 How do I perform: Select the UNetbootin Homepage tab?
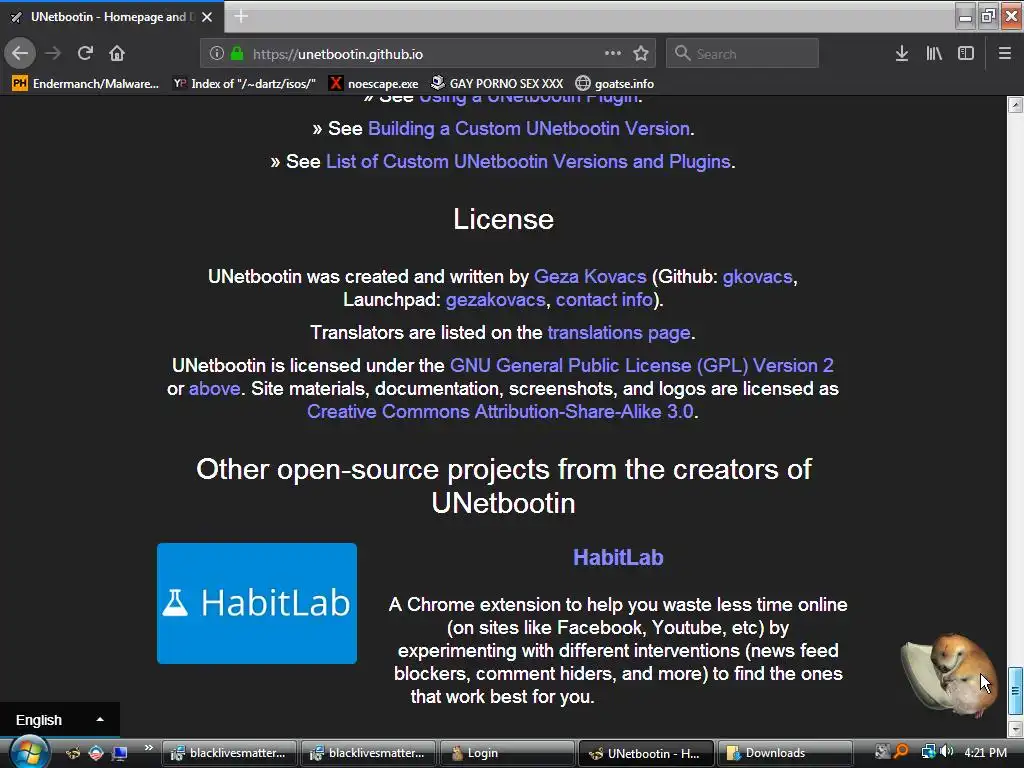coord(112,17)
